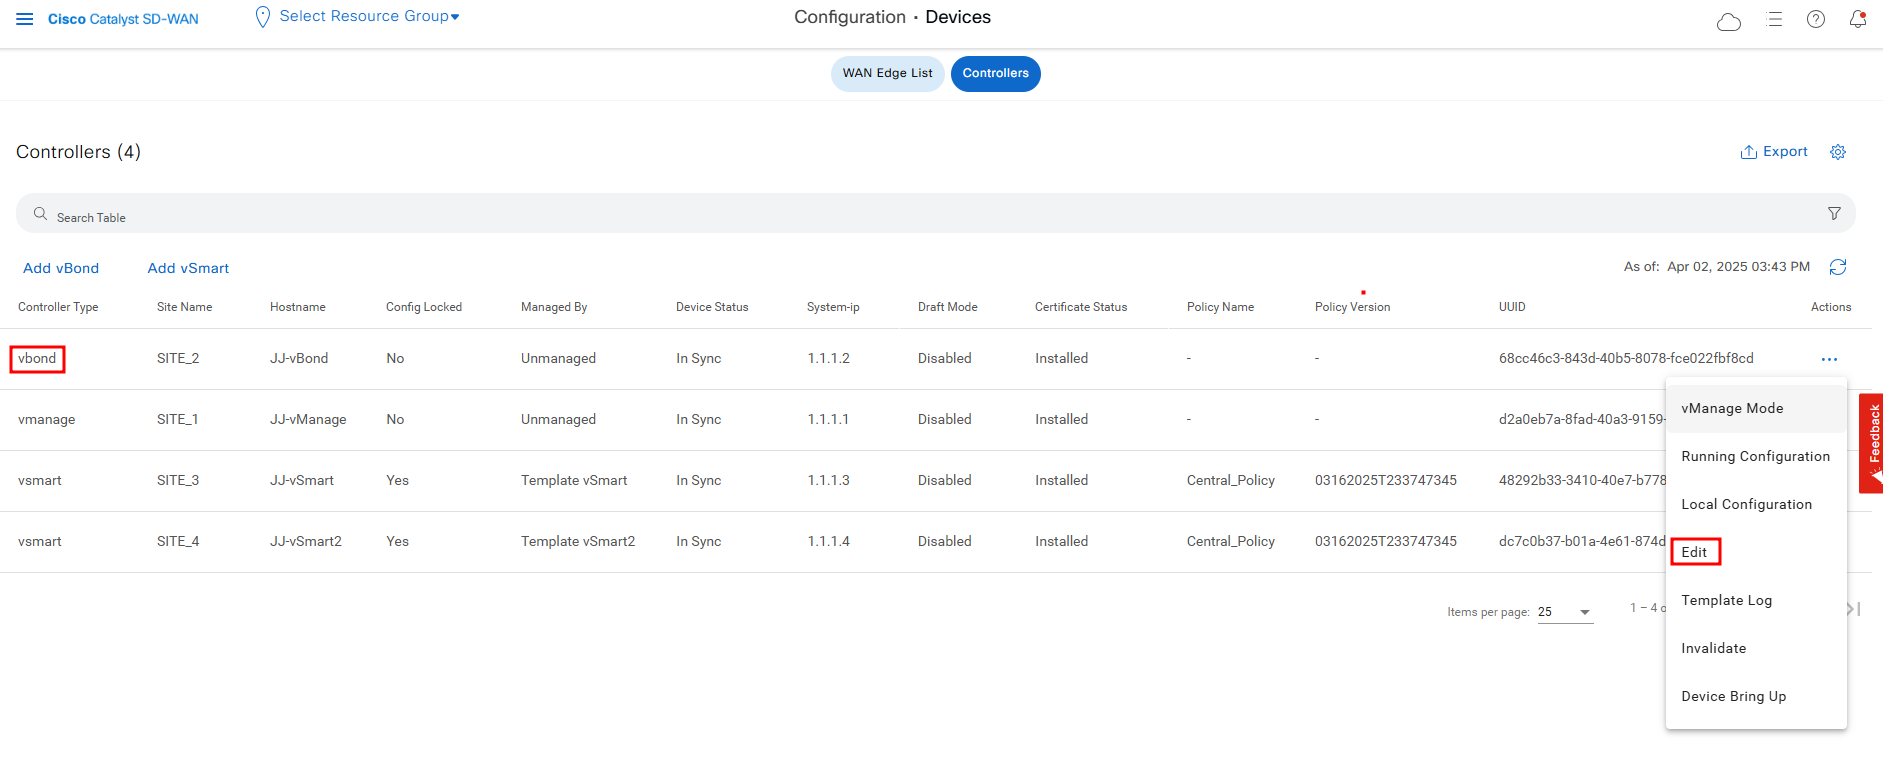The width and height of the screenshot is (1883, 769).
Task: Sort by Certificate Status column
Action: [x=1081, y=307]
